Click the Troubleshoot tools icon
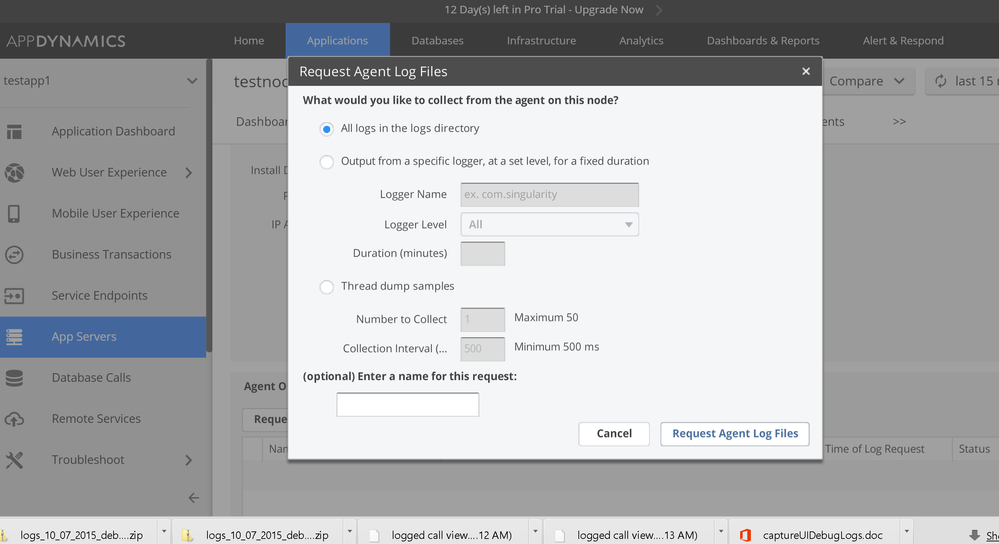 pos(14,460)
